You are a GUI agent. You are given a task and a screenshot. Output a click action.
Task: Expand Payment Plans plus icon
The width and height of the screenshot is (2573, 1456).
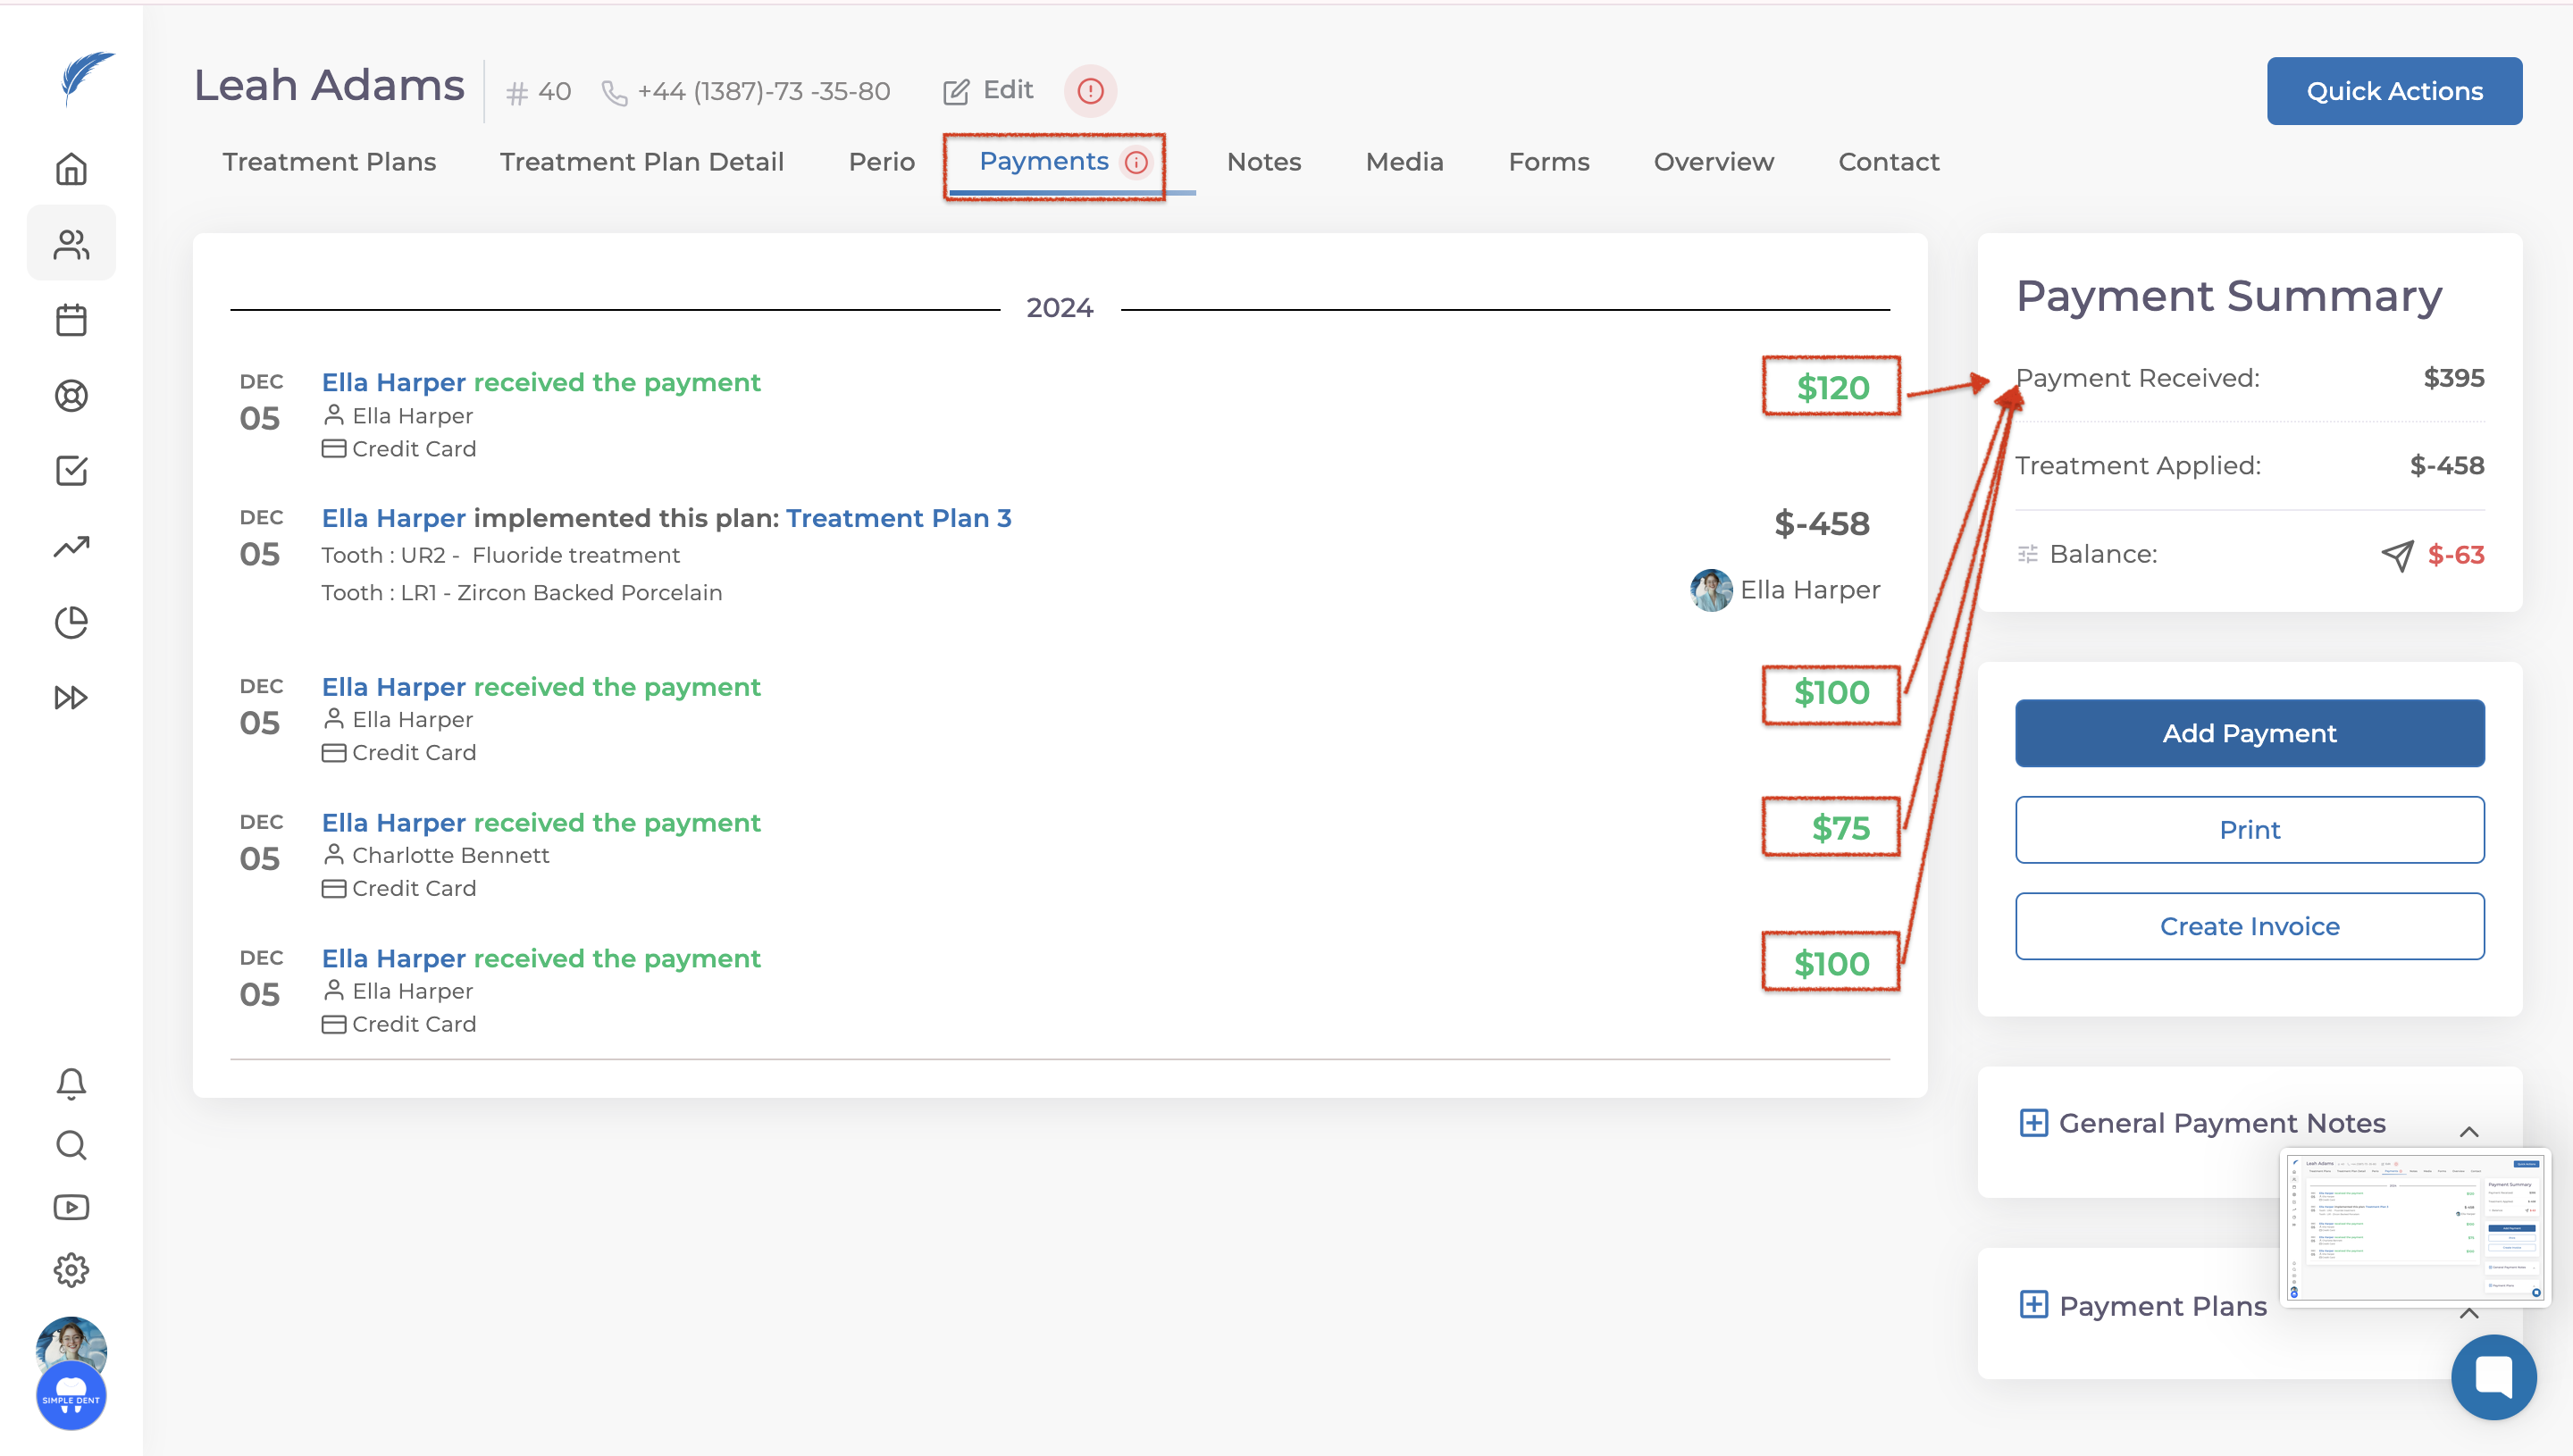[x=2033, y=1305]
